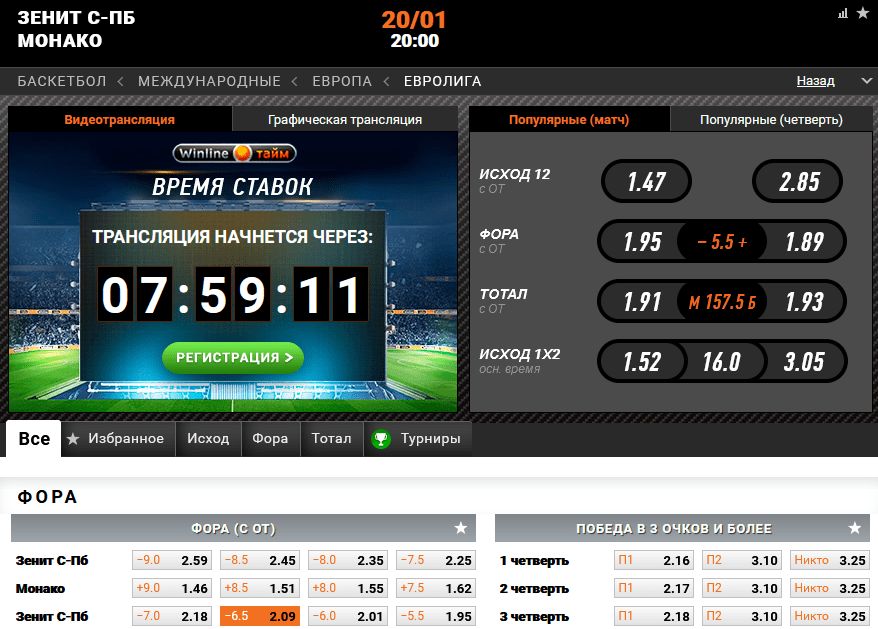878x629 pixels.
Task: Open the Баскетбол breadcrumb
Action: 62,81
